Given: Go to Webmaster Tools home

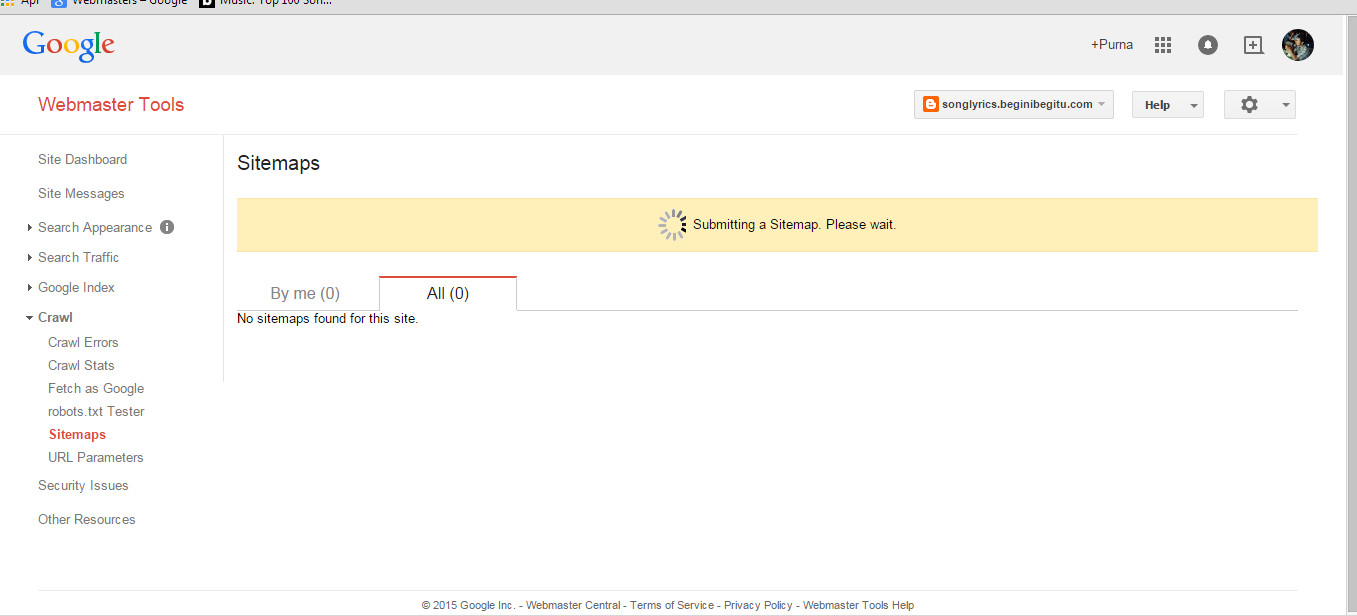Looking at the screenshot, I should click(x=111, y=105).
